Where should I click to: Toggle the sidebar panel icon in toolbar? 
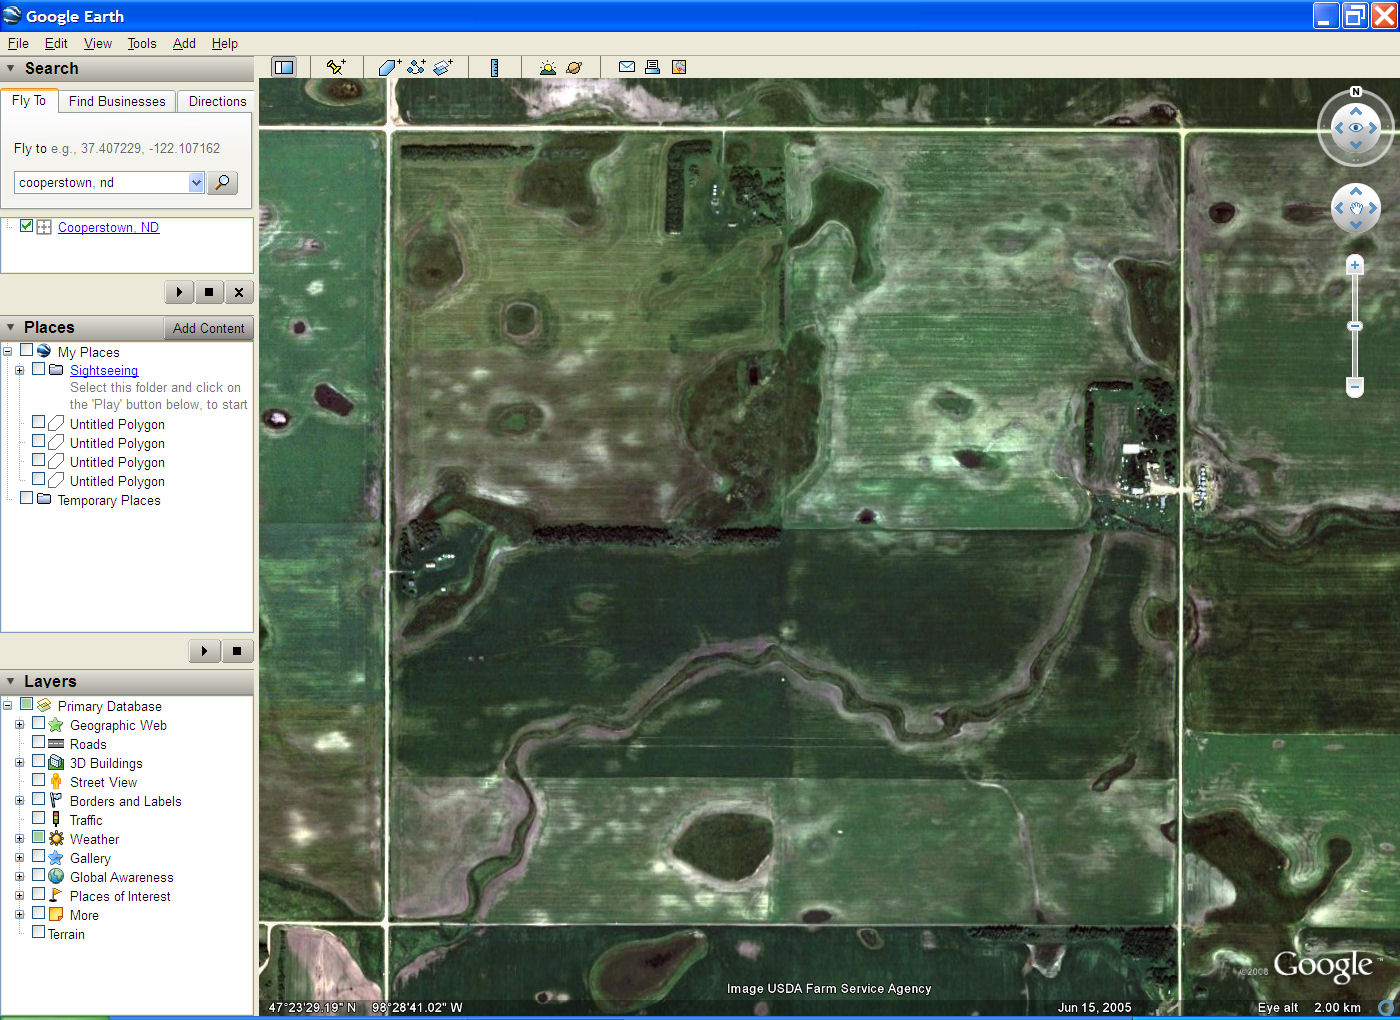click(x=284, y=67)
